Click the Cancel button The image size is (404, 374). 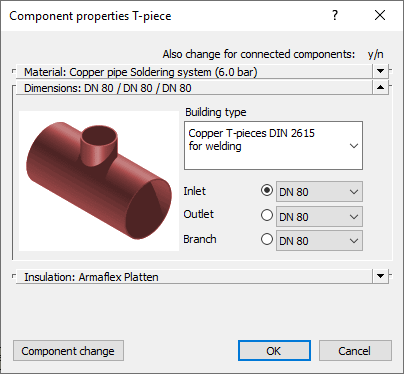(x=355, y=351)
